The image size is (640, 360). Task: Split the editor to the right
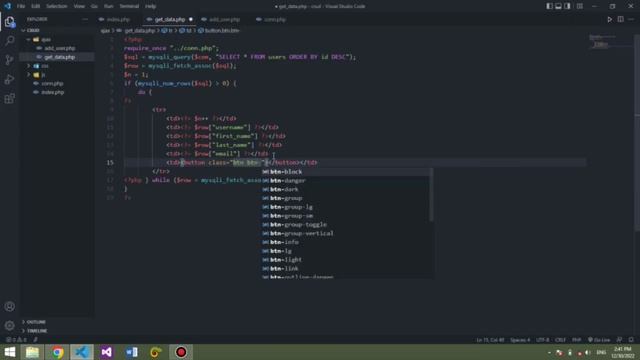coord(620,19)
